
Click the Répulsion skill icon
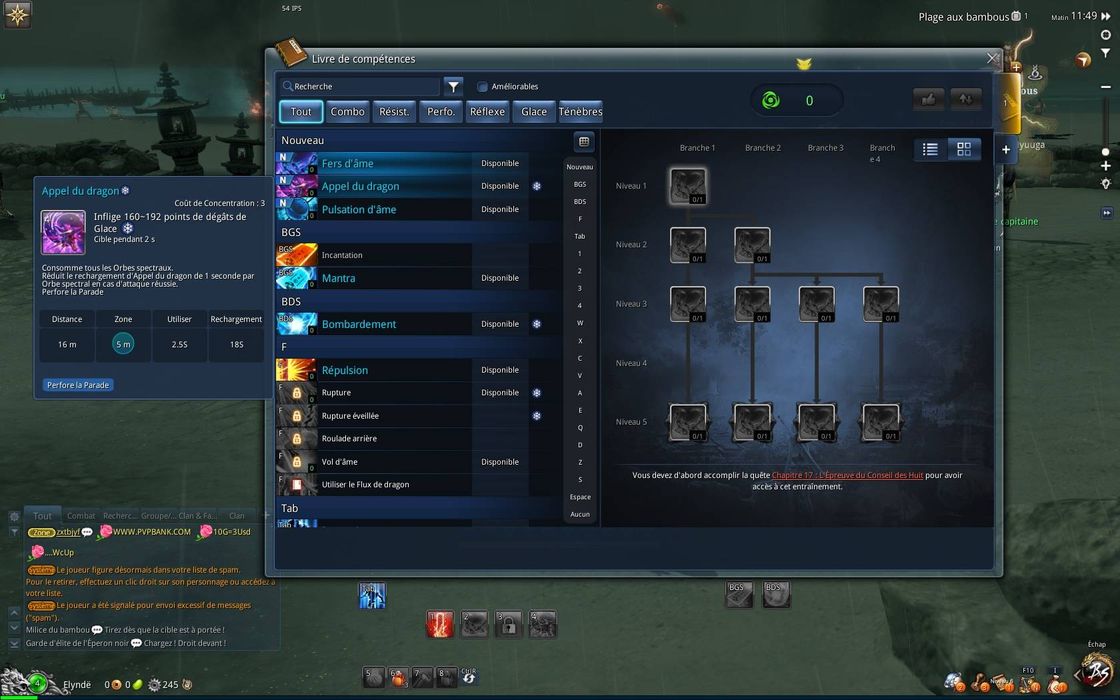[x=297, y=370]
